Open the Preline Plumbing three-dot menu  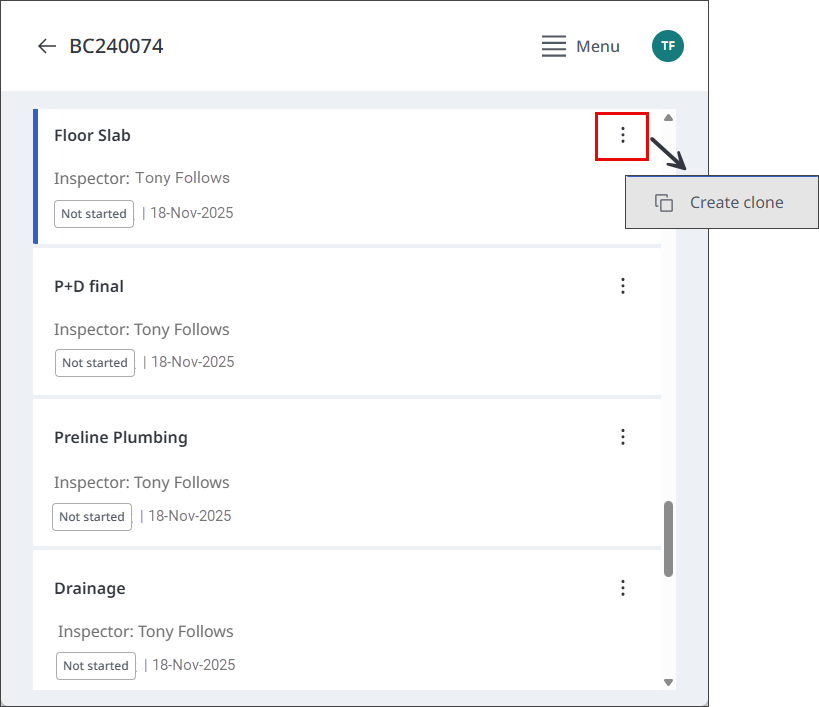623,437
